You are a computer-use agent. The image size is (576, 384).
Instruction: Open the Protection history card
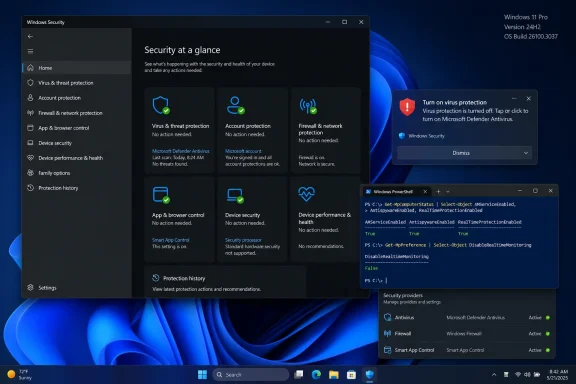coord(224,282)
